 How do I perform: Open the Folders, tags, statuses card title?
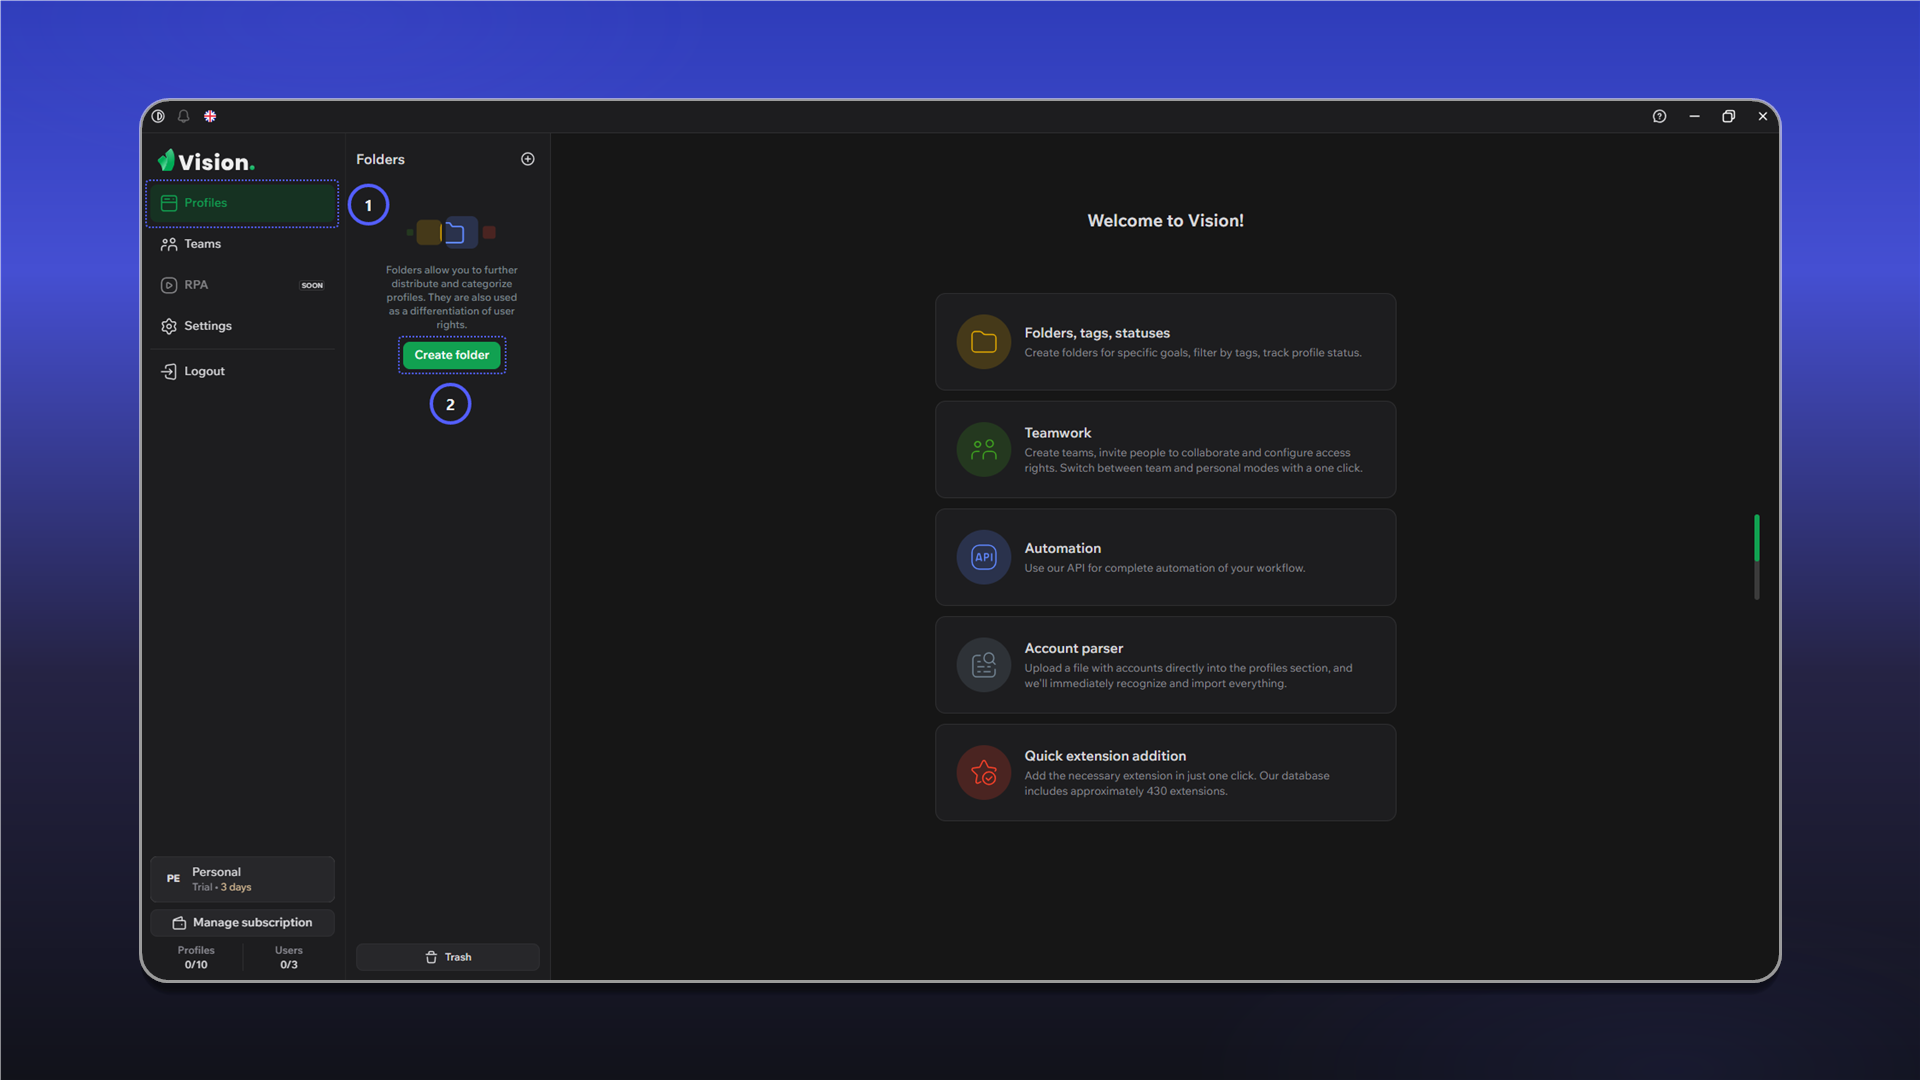[1097, 333]
